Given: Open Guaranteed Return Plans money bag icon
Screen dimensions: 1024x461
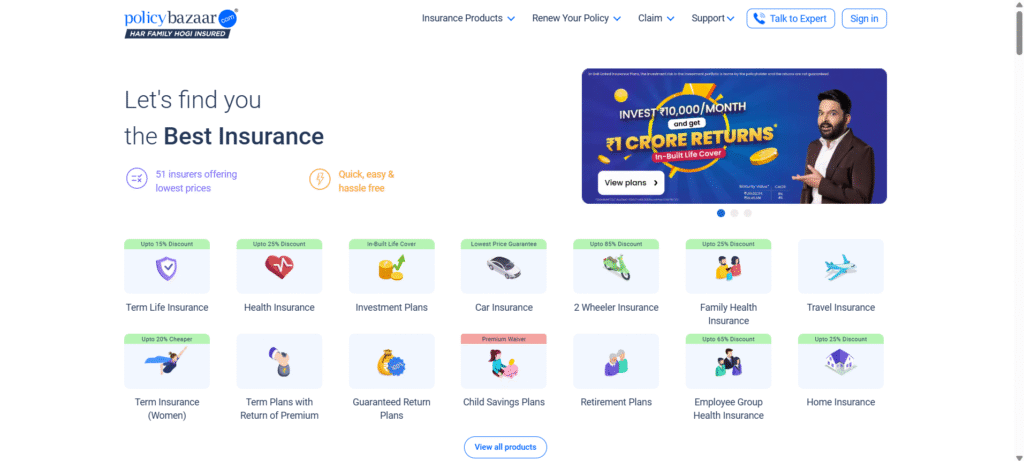Looking at the screenshot, I should (x=391, y=363).
